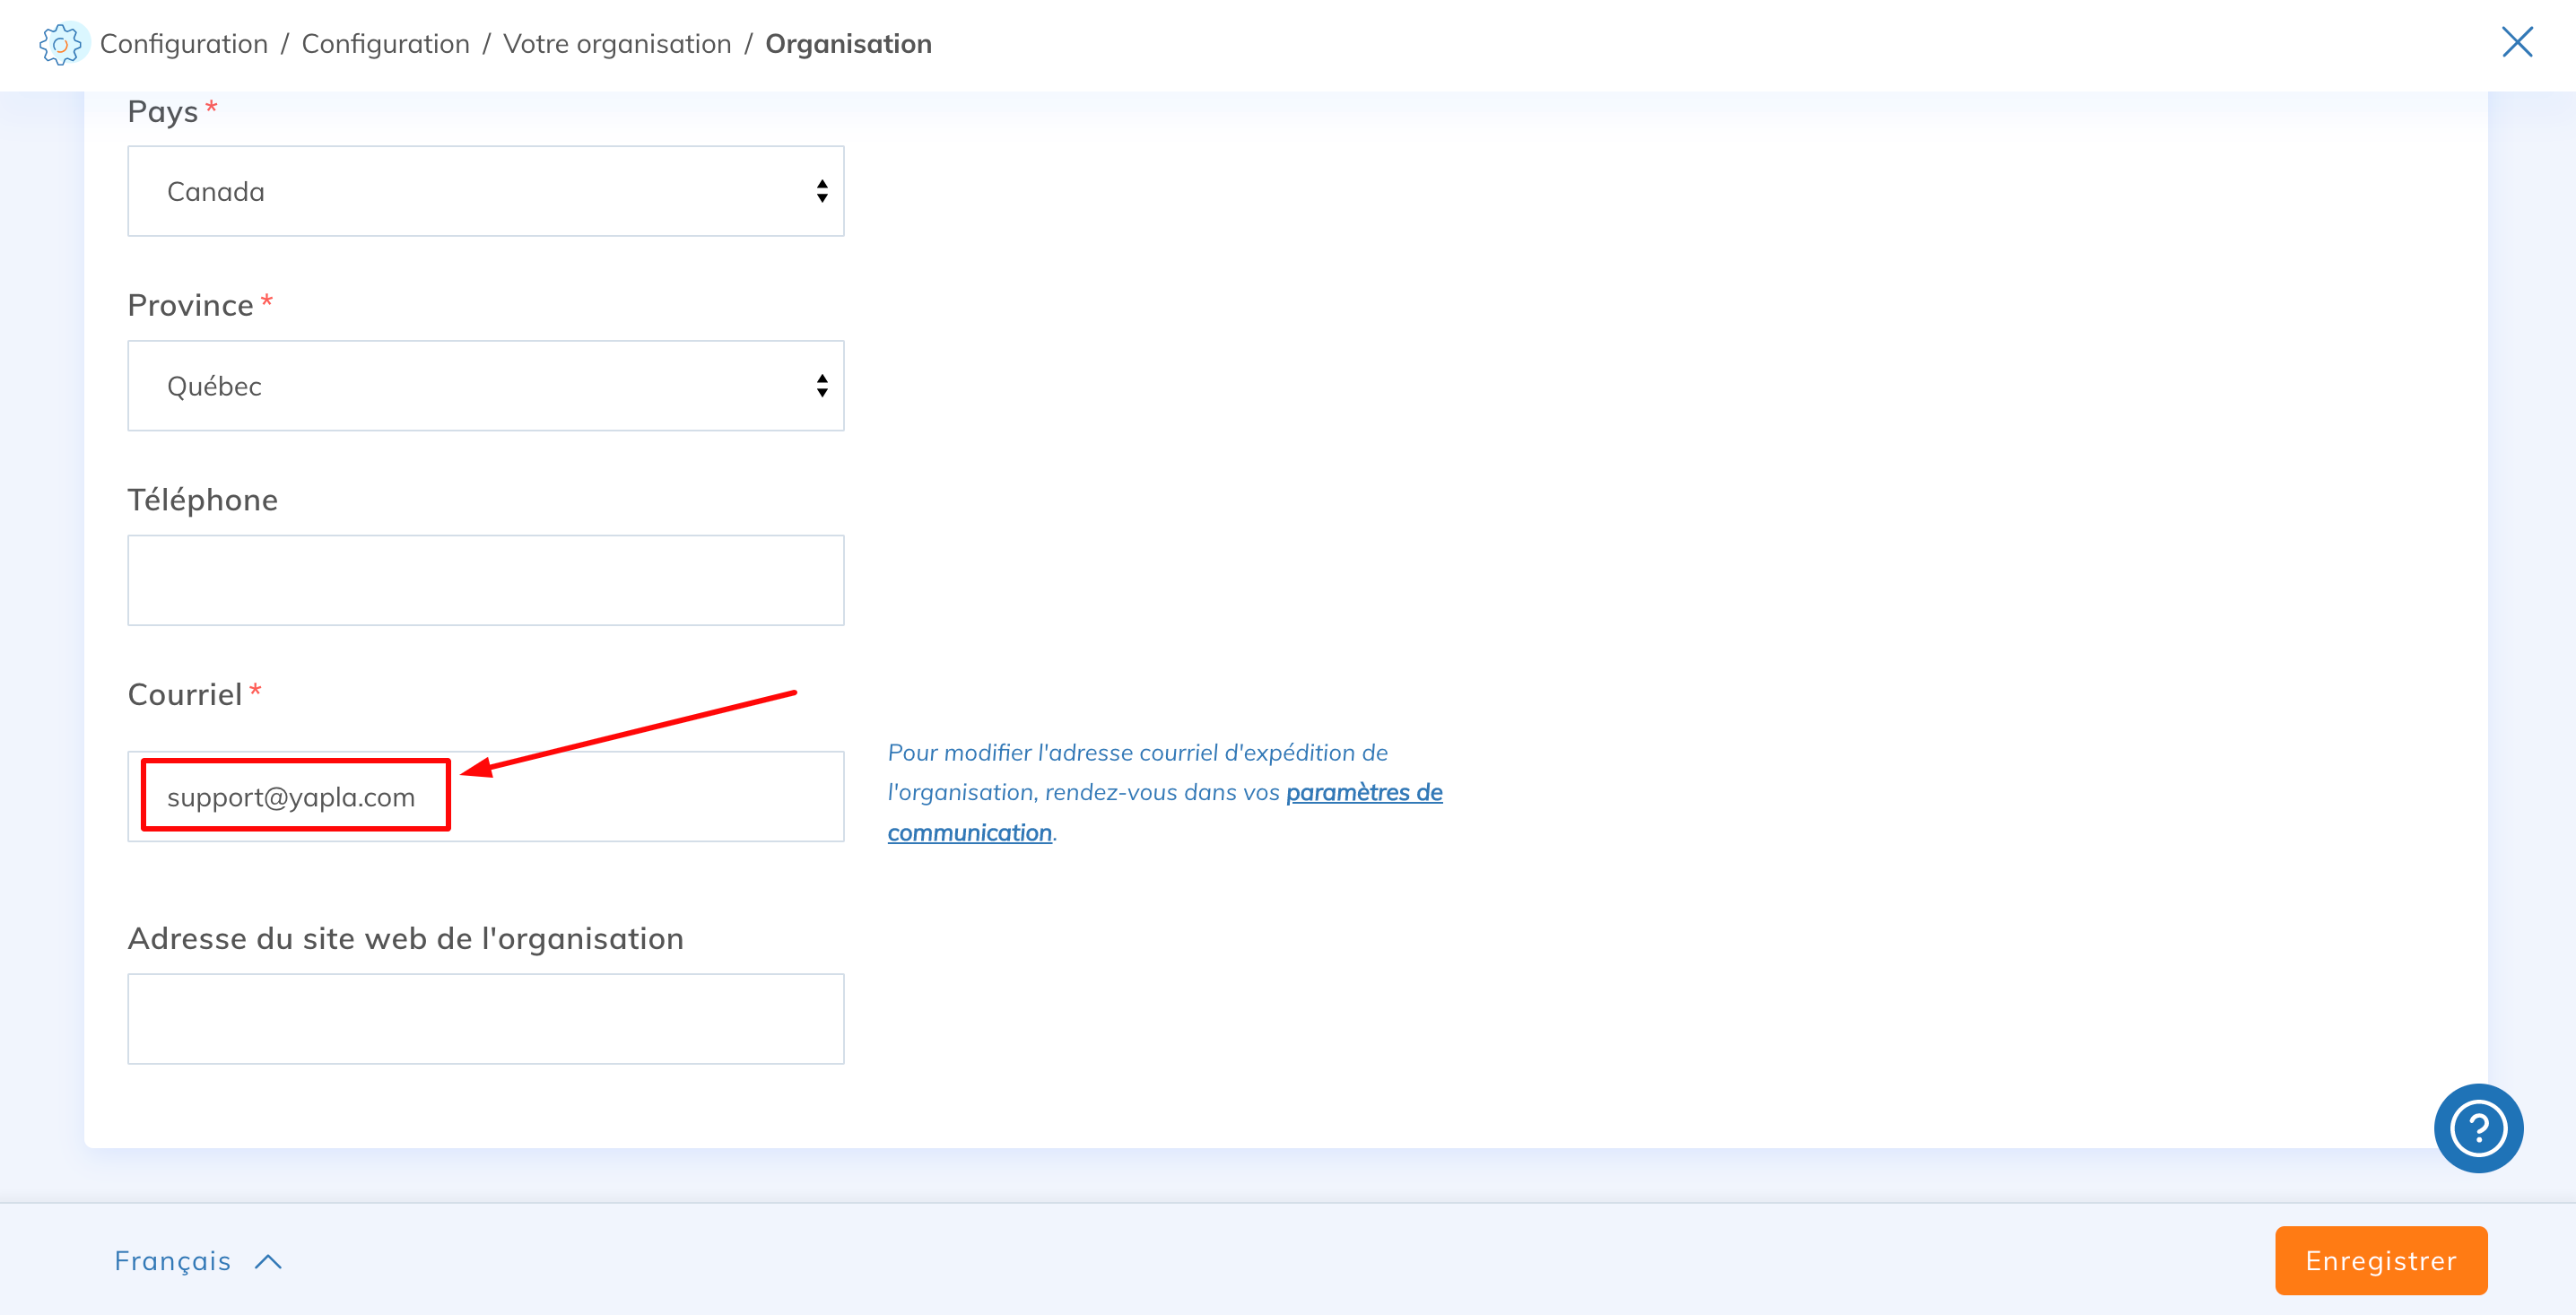Click the Courriel field label
This screenshot has width=2576, height=1315.
click(x=185, y=694)
